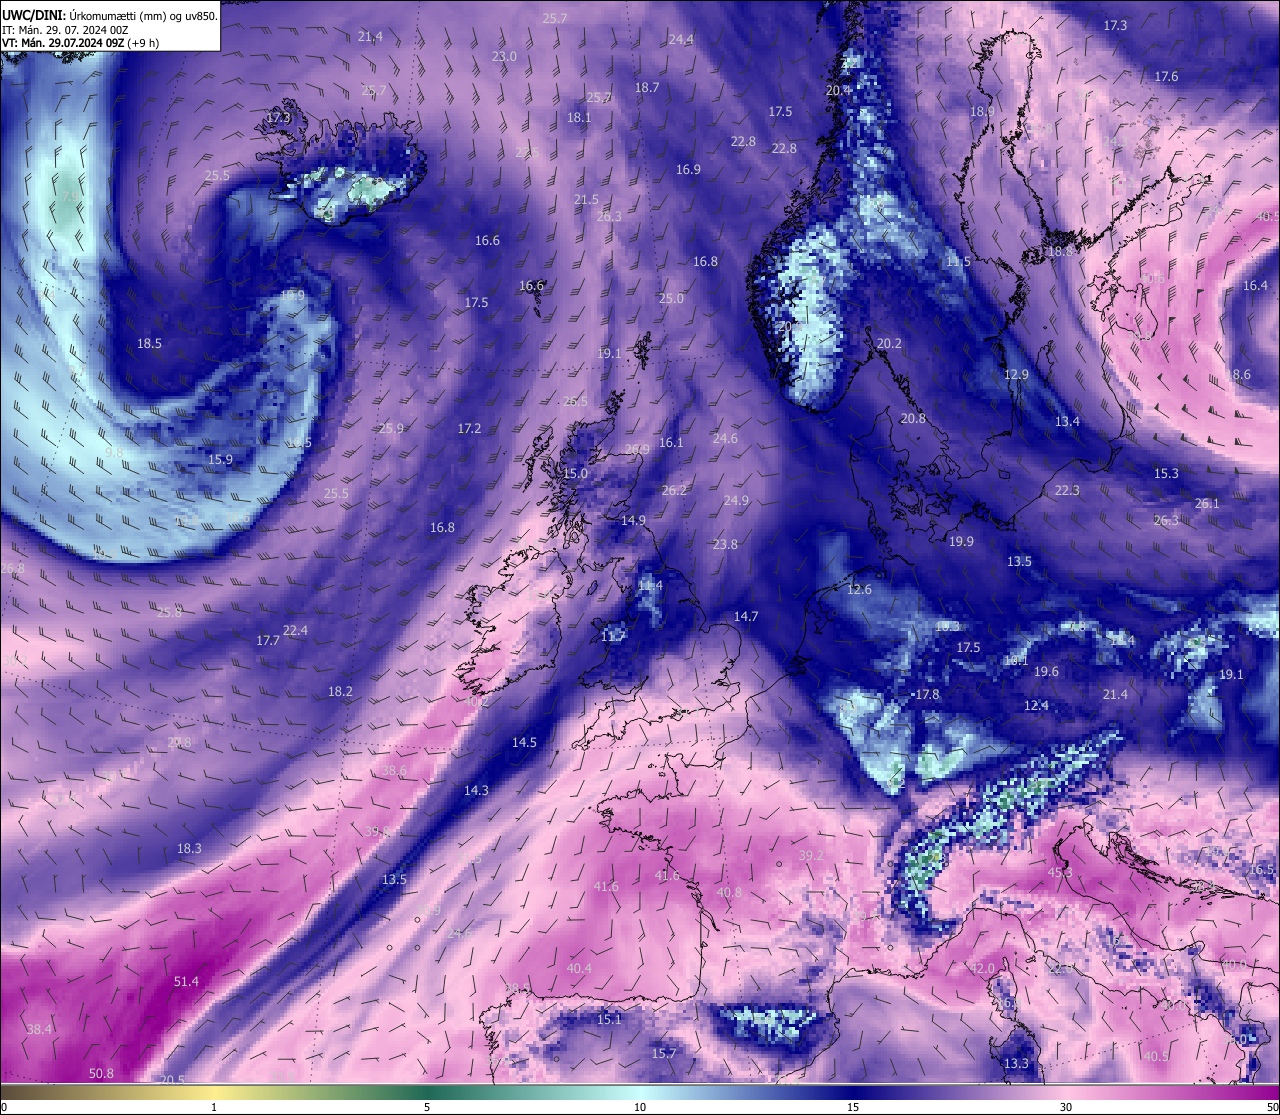This screenshot has height=1115, width=1280.
Task: Click the map value 24.6
Action: click(x=725, y=438)
